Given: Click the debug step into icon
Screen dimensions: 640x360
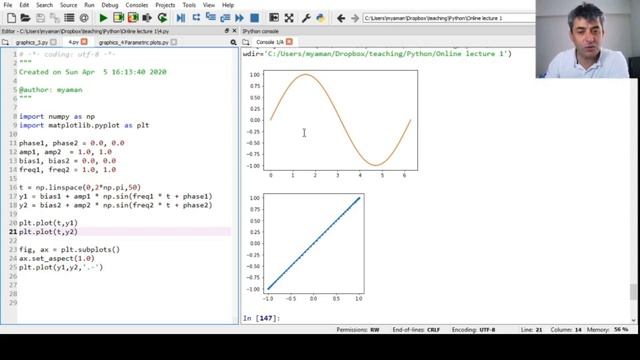Looking at the screenshot, I should 211,18.
